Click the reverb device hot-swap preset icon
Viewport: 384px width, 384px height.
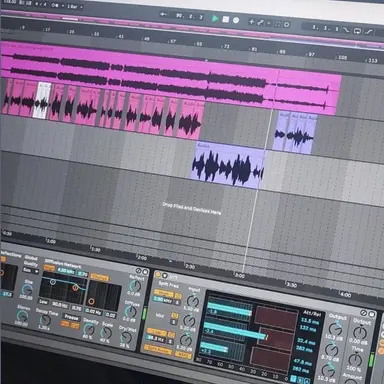click(139, 270)
